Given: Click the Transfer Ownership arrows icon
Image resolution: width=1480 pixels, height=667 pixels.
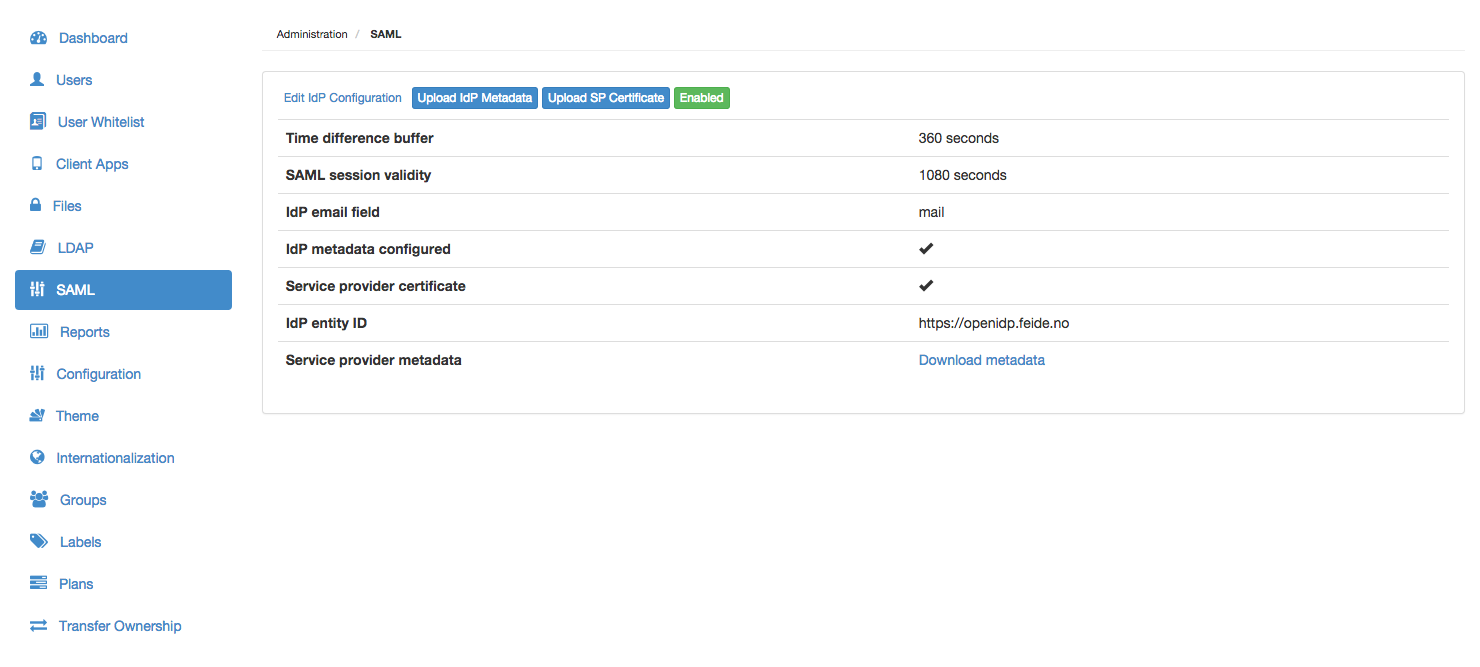Looking at the screenshot, I should click(38, 626).
